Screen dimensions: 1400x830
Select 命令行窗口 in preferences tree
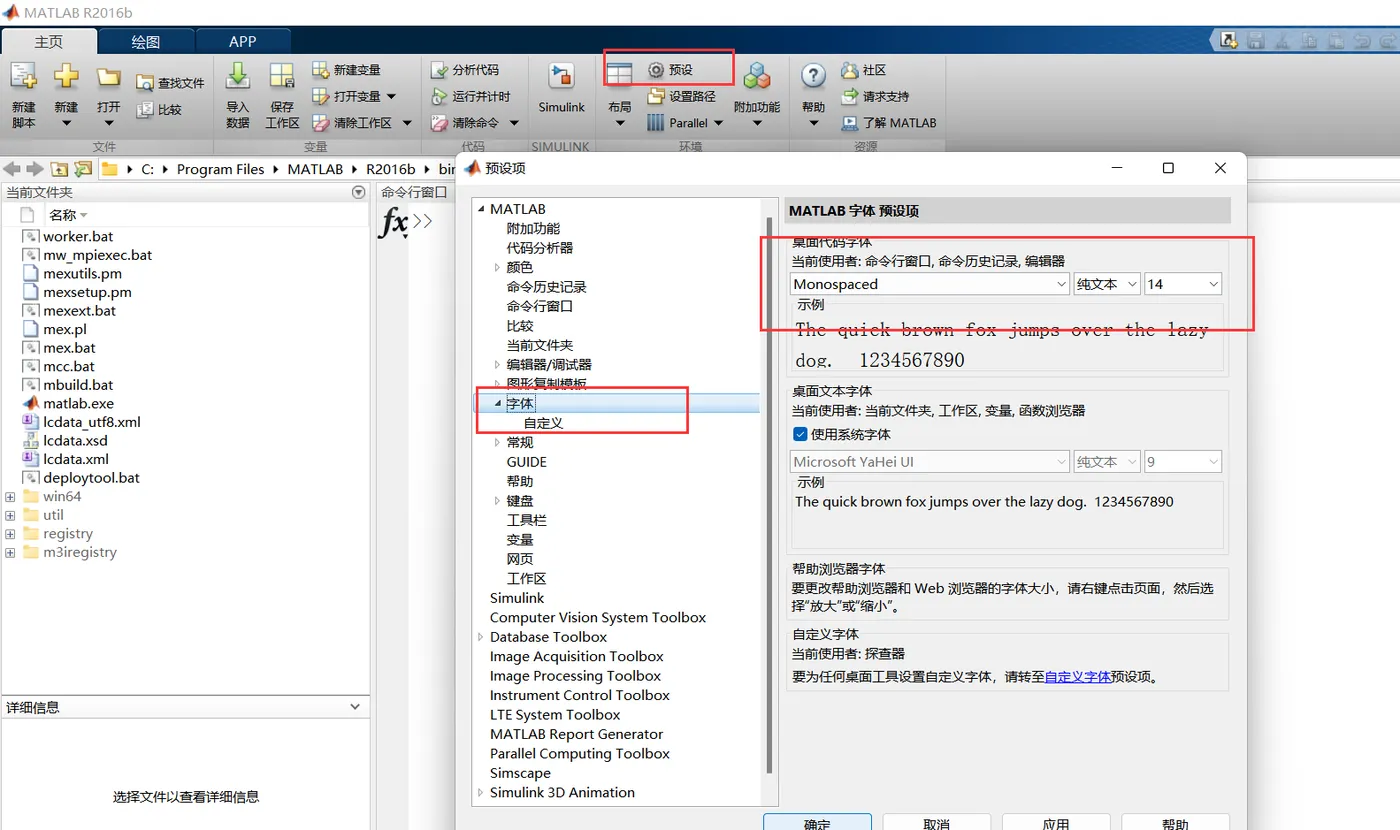pos(540,306)
